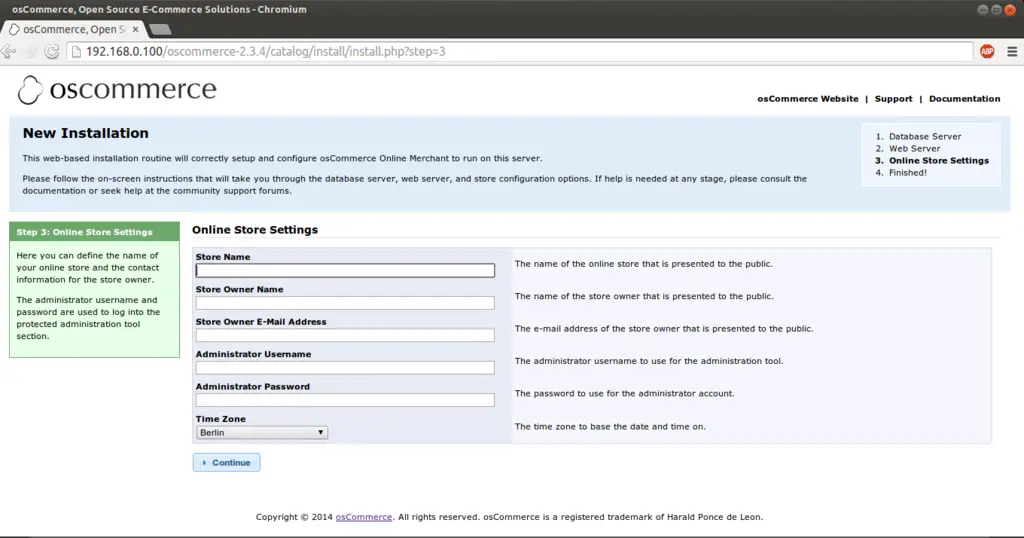Open the osCommerce footer link

pyautogui.click(x=364, y=516)
